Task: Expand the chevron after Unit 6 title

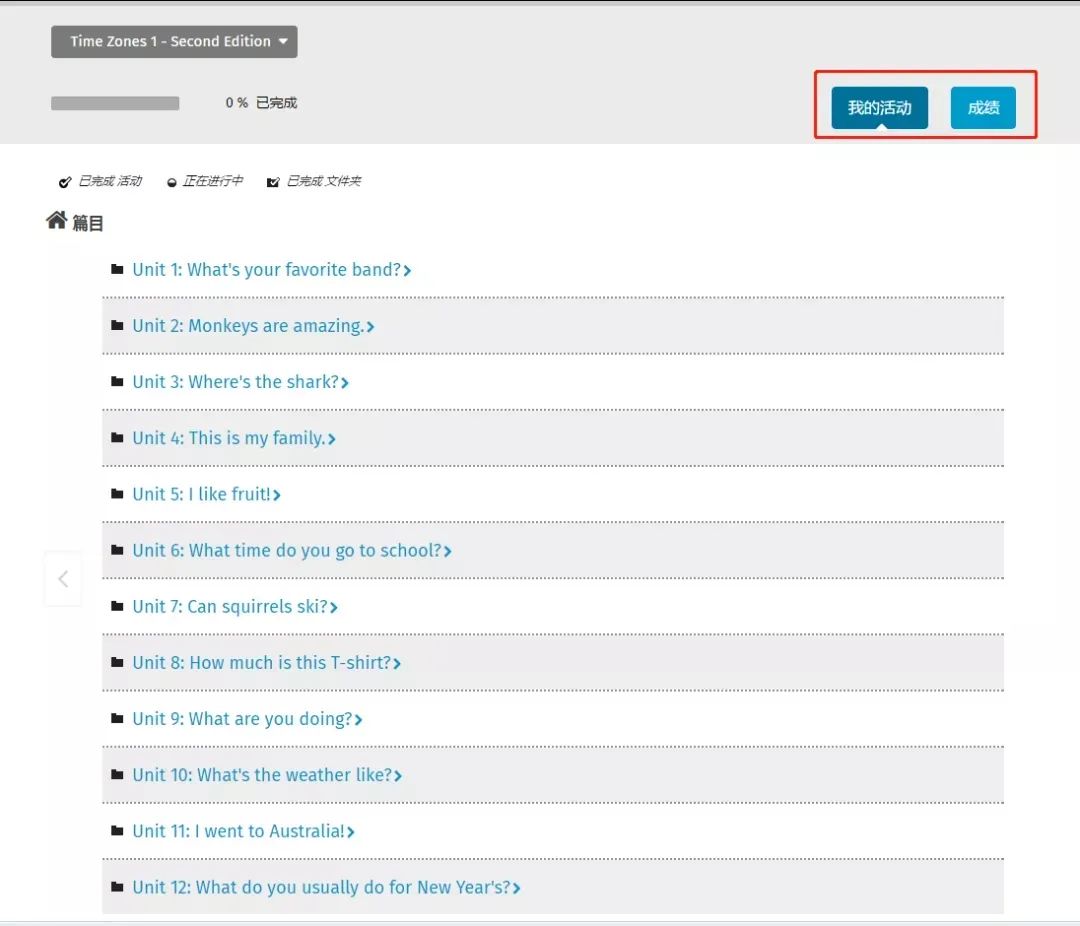Action: [x=447, y=552]
